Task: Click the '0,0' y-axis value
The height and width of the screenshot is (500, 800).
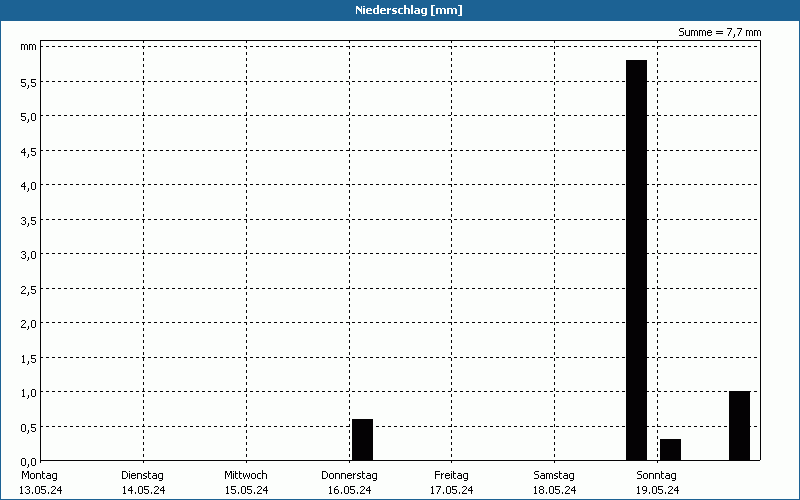Action: [x=29, y=462]
